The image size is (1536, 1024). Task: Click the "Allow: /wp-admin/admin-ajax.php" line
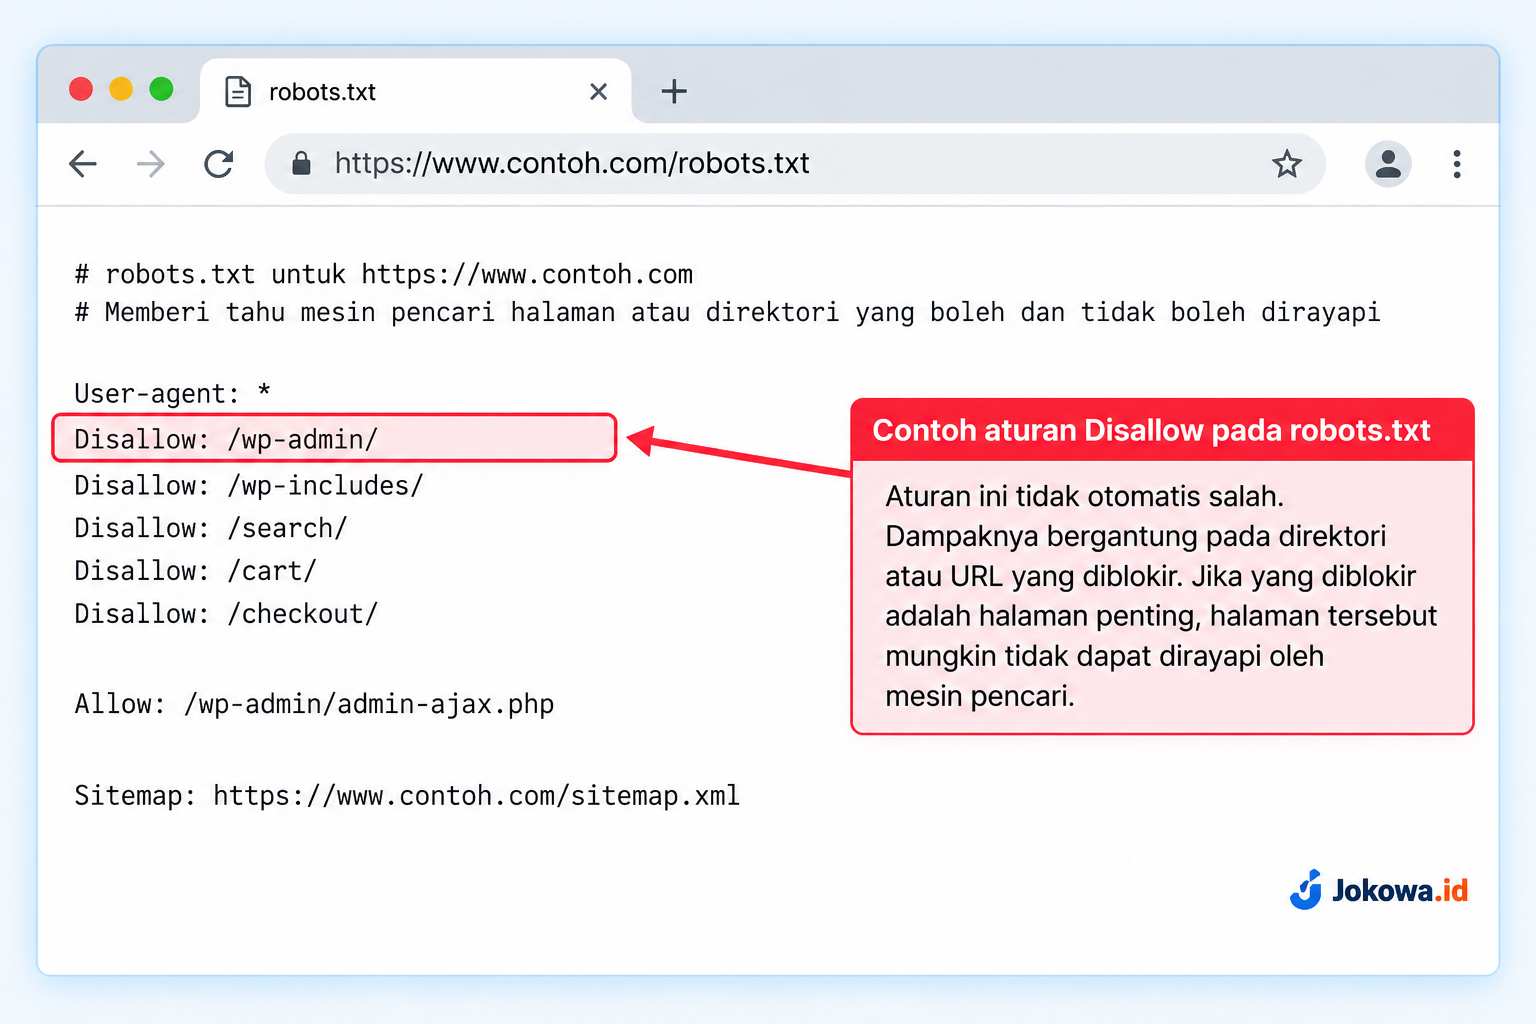coord(314,704)
